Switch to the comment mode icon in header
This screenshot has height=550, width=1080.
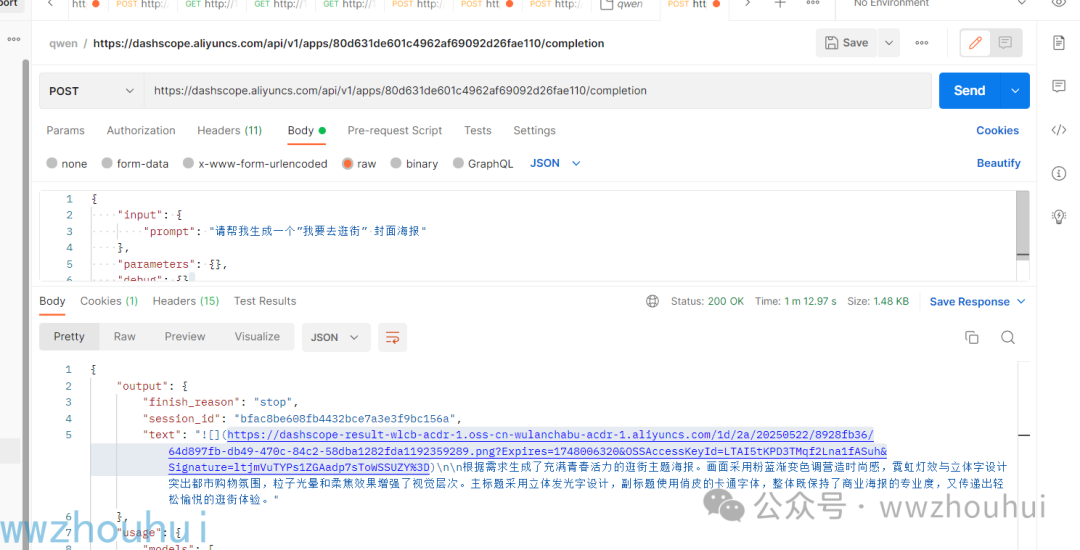click(1006, 43)
